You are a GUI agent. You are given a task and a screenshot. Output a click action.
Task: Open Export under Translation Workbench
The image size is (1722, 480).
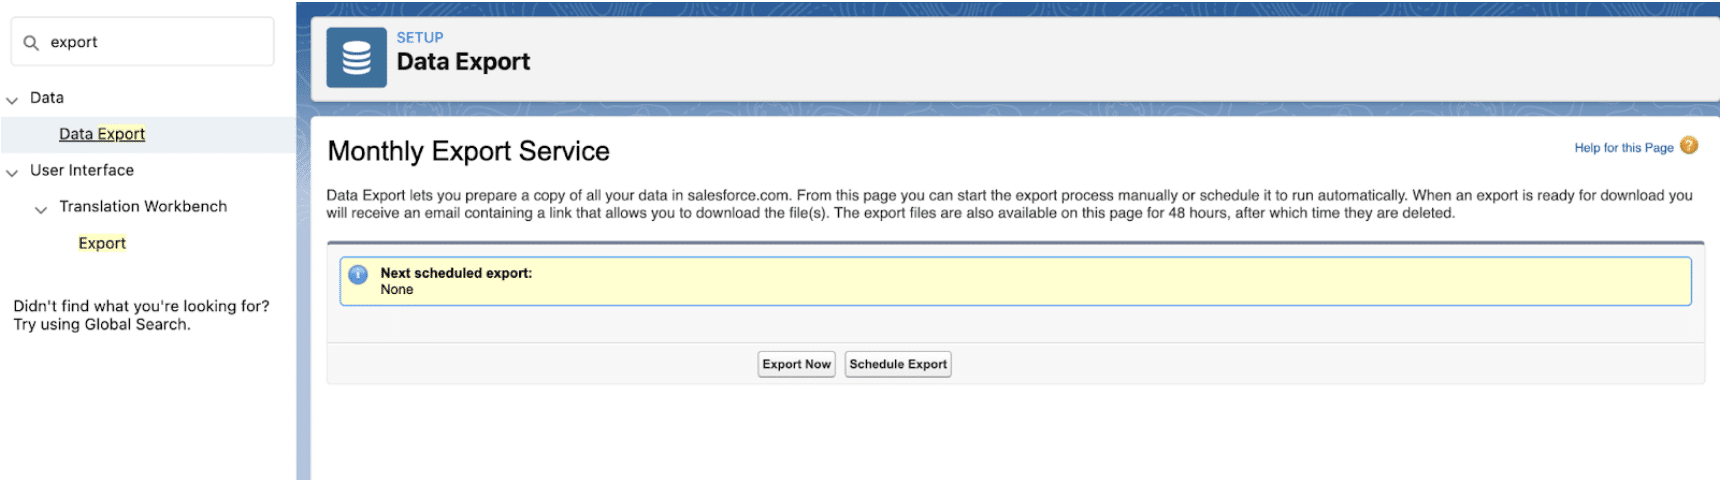click(102, 243)
